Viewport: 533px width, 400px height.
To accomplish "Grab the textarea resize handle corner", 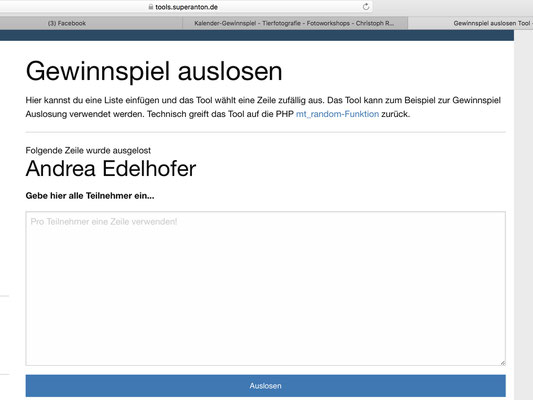I will pos(503,363).
